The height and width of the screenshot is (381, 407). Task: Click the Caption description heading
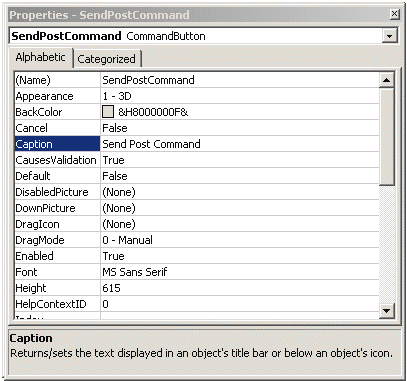pyautogui.click(x=31, y=338)
